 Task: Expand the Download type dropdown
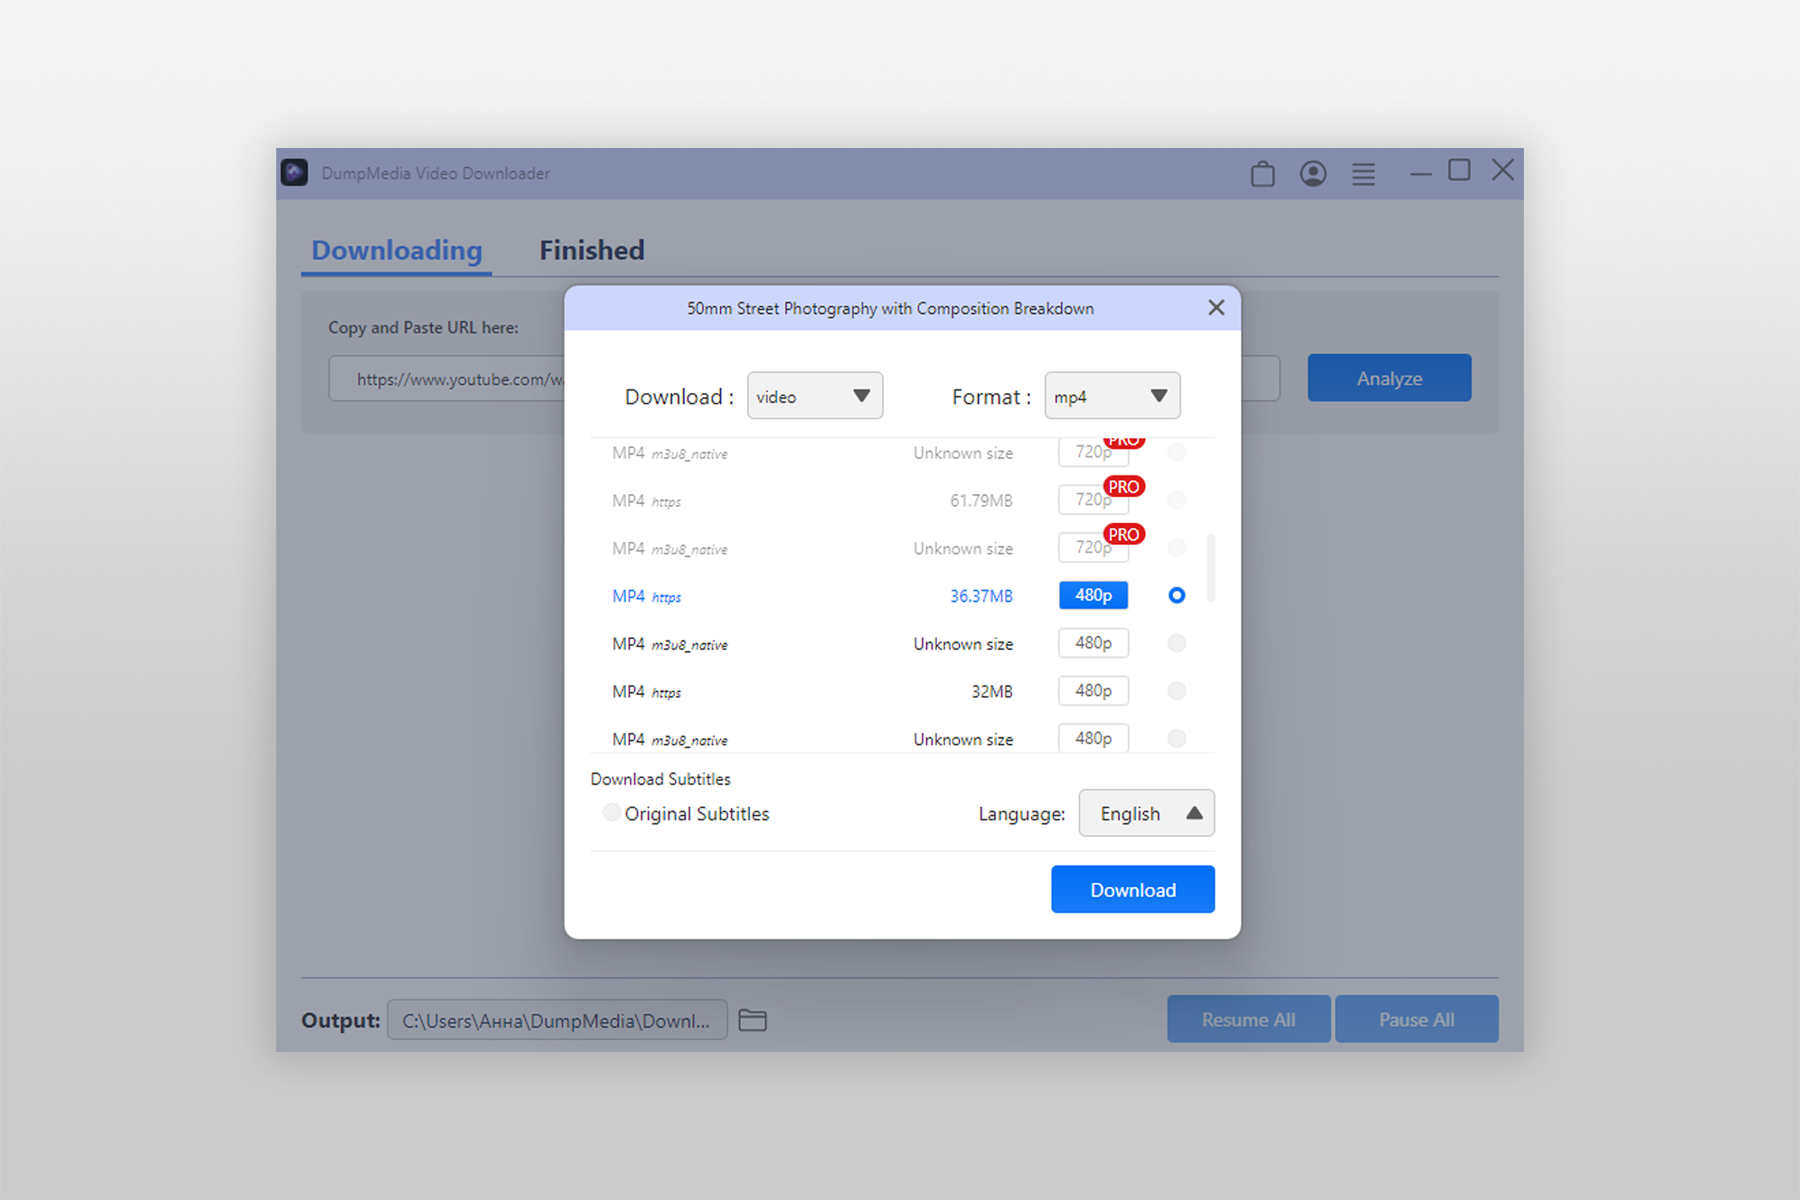coord(814,396)
